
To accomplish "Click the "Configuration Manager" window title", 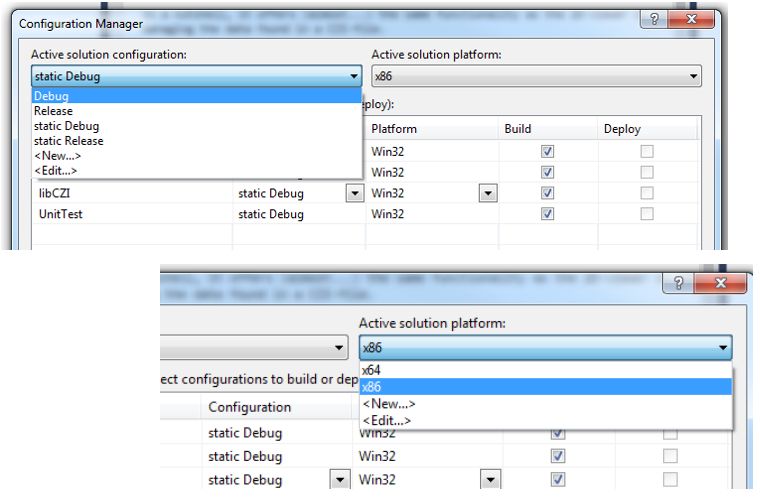I will [81, 24].
